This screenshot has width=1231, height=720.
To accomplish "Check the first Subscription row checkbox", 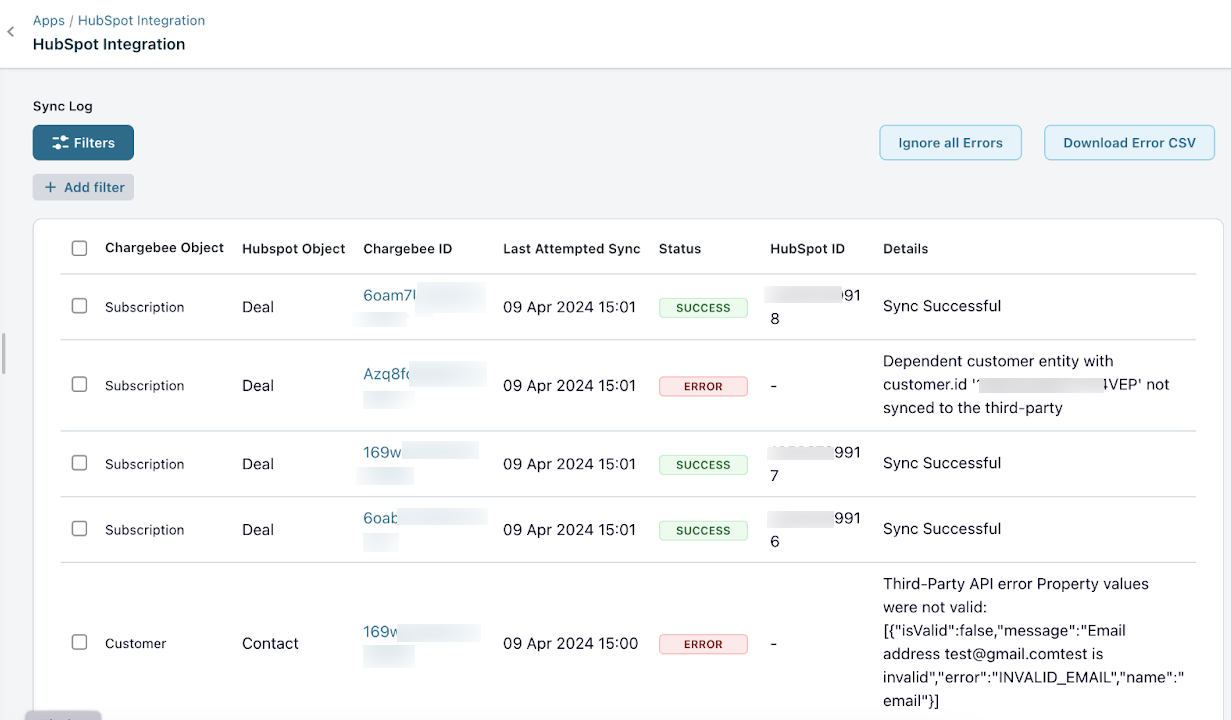I will pyautogui.click(x=80, y=306).
